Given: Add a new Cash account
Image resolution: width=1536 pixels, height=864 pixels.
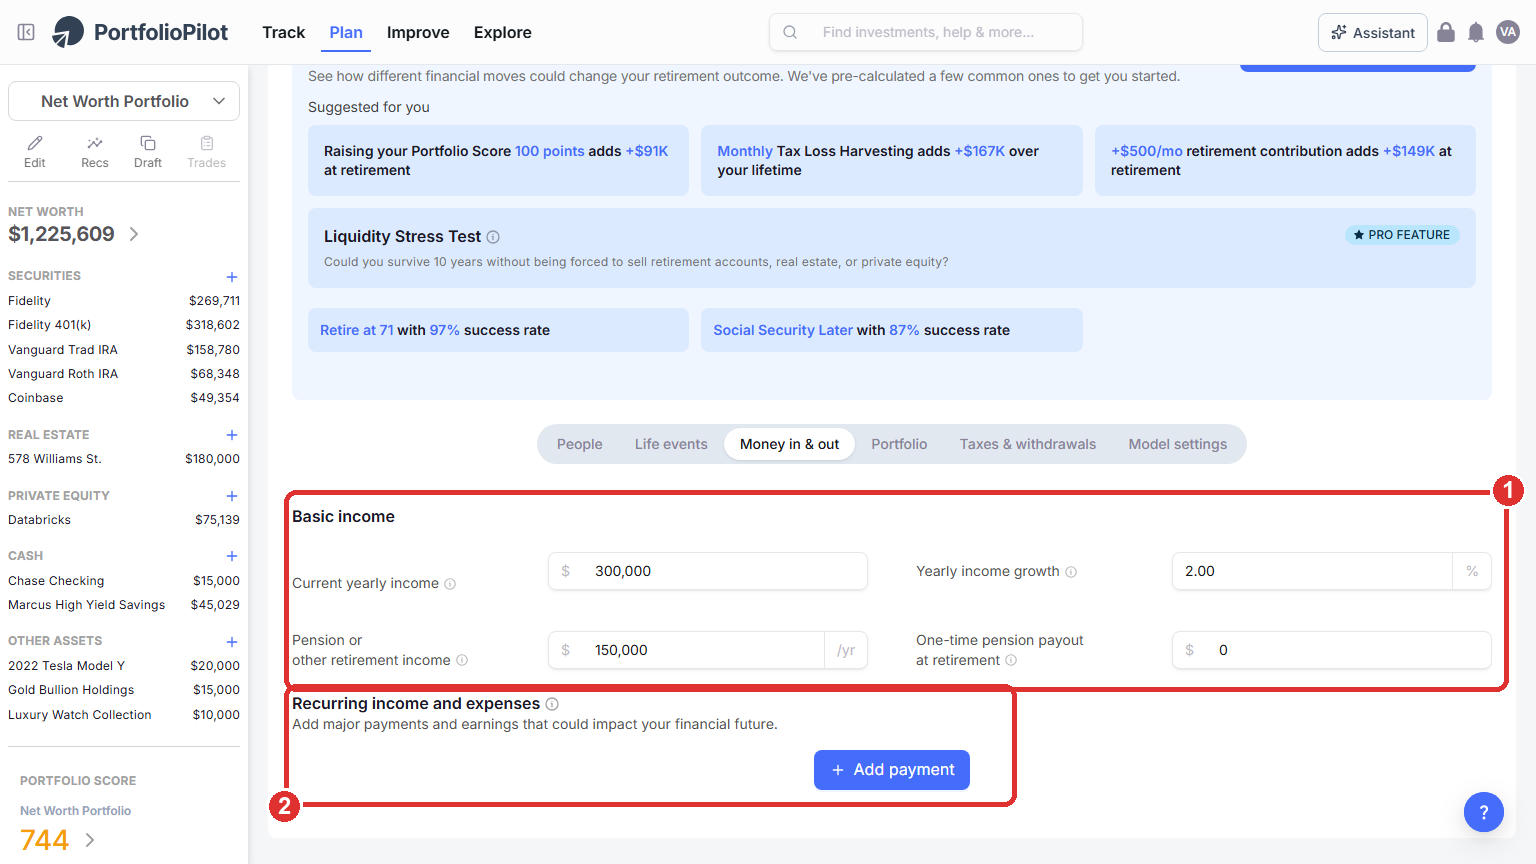Looking at the screenshot, I should pyautogui.click(x=232, y=556).
